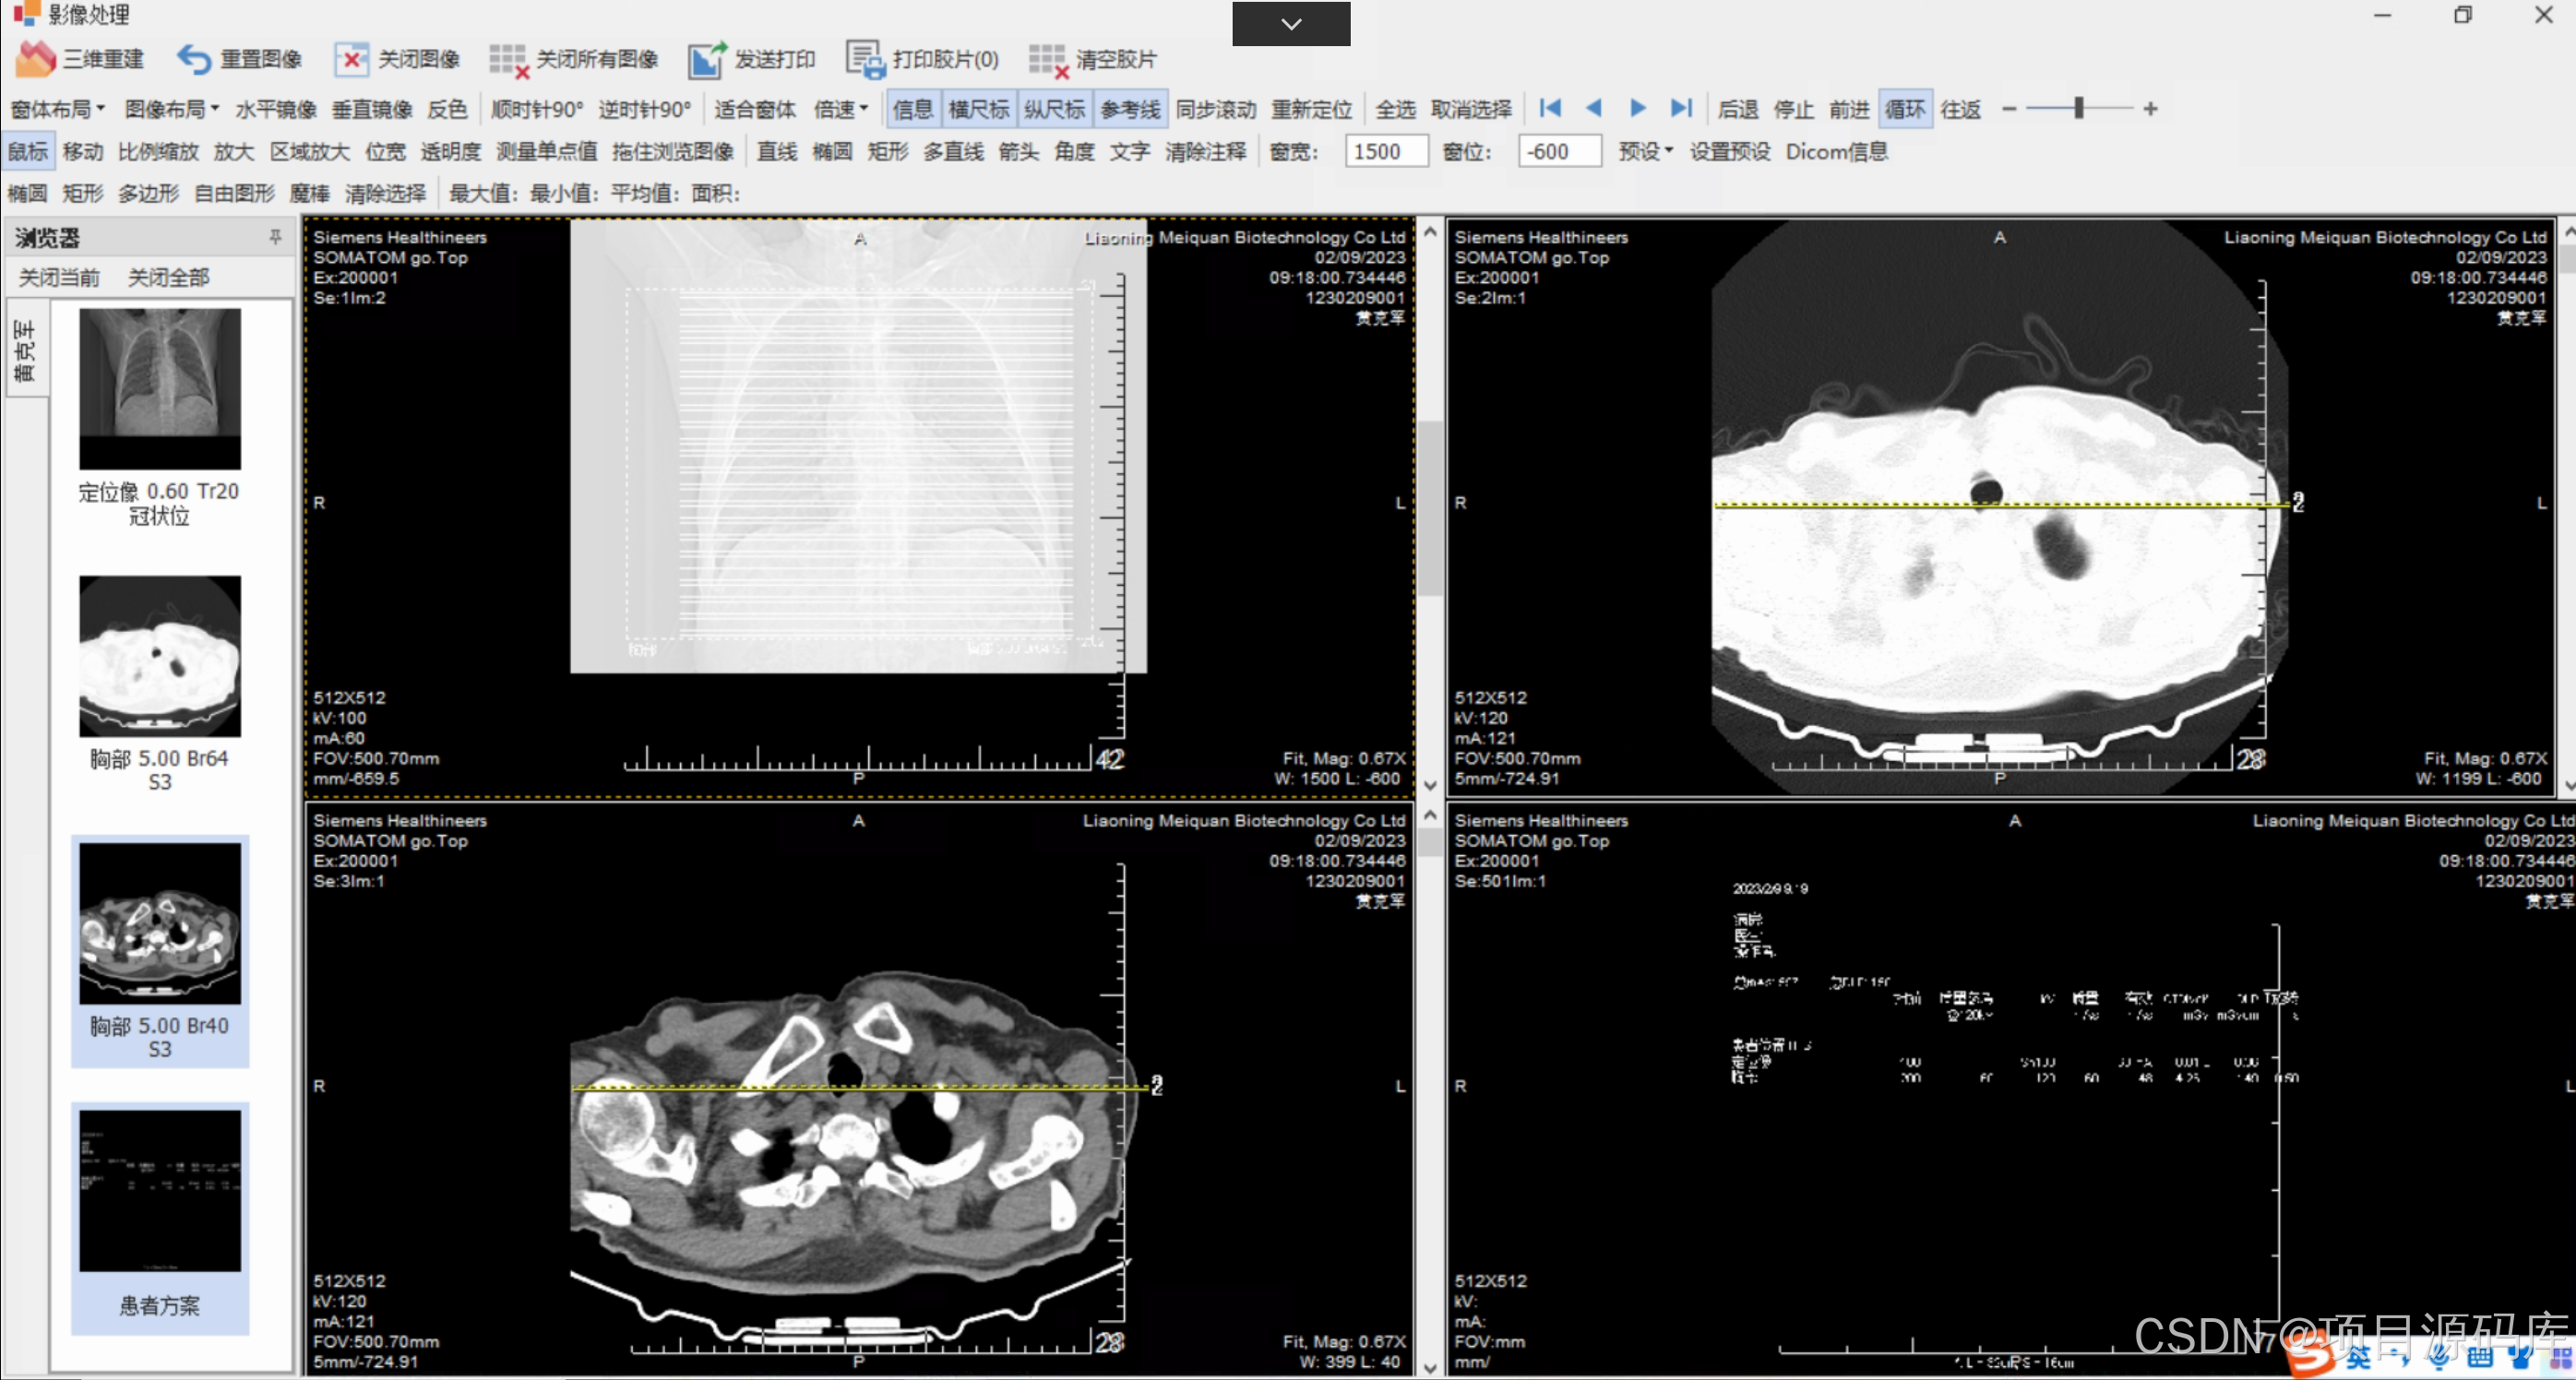2576x1380 pixels.
Task: Click 关闭所有图像 to close all images
Action: [574, 59]
